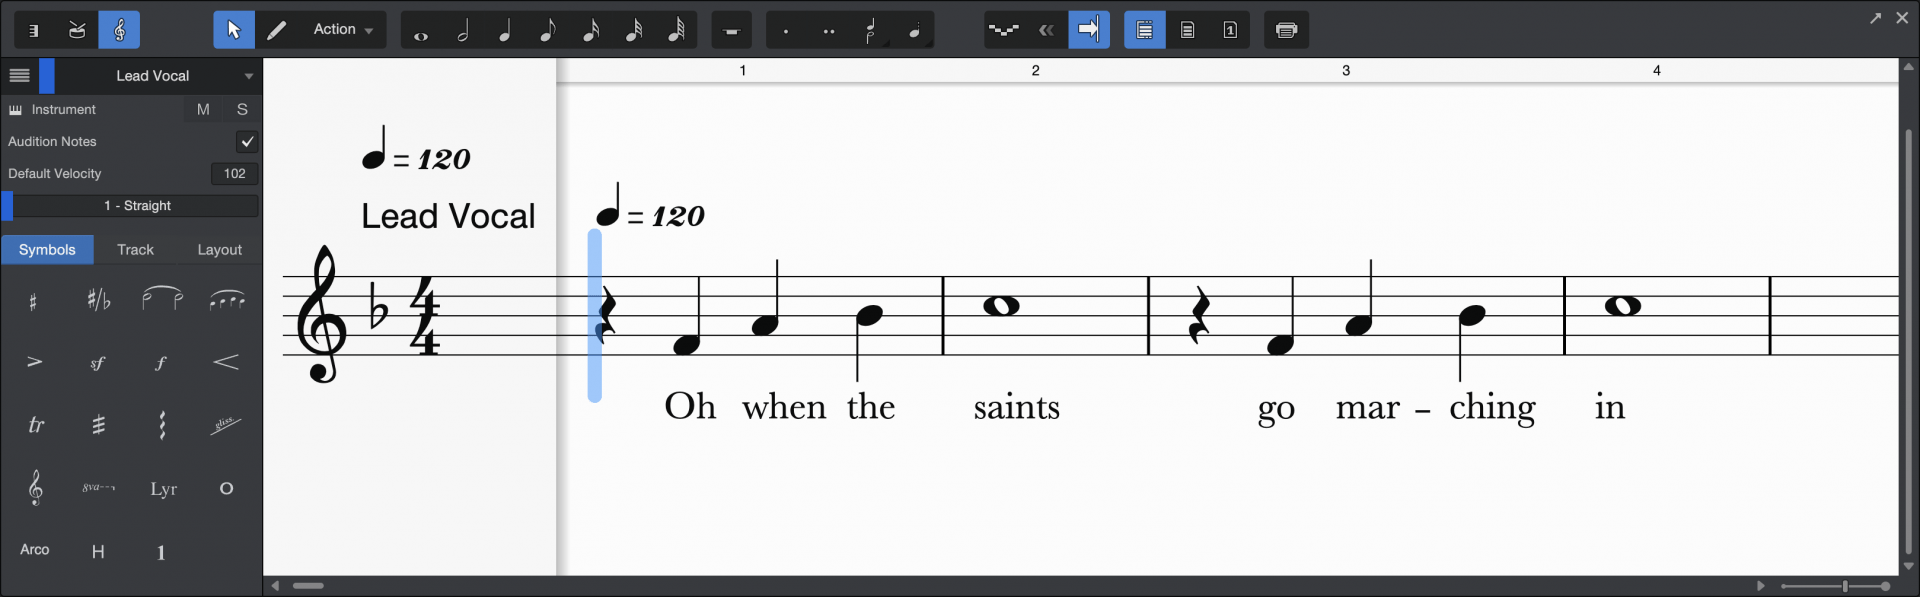Open the Action dropdown menu
Image resolution: width=1920 pixels, height=597 pixels.
point(343,30)
